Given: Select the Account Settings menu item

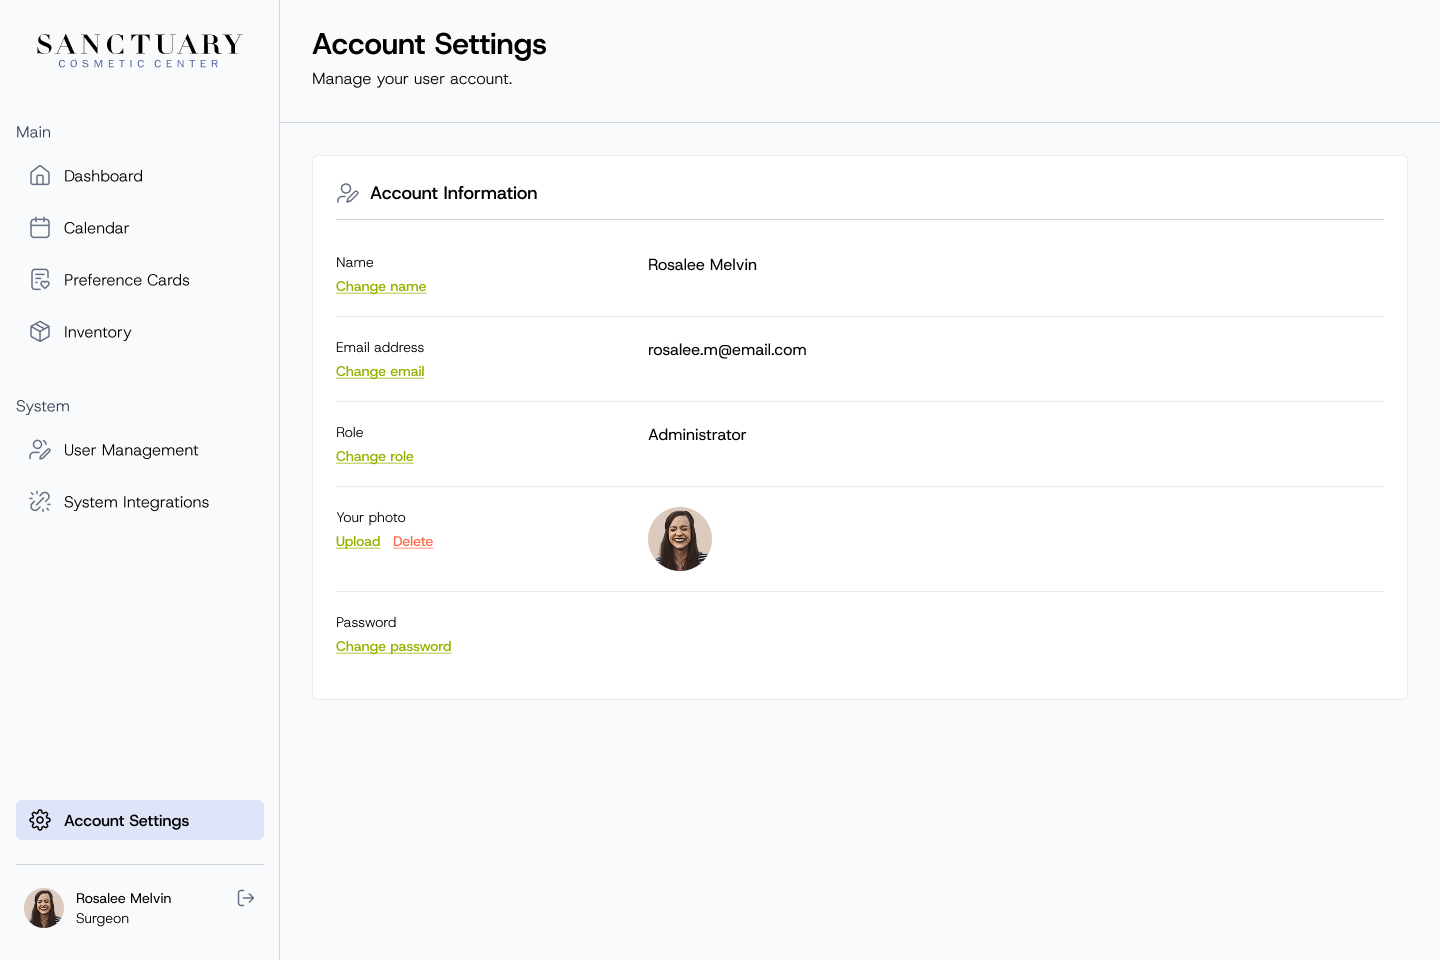Looking at the screenshot, I should point(140,820).
